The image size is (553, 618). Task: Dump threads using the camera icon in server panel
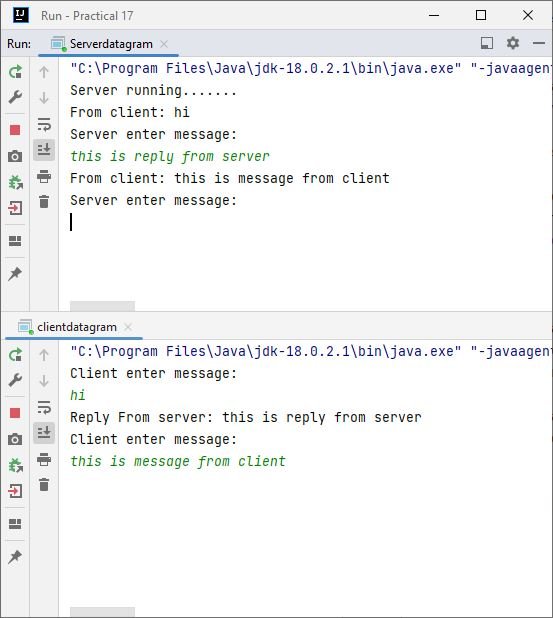15,156
